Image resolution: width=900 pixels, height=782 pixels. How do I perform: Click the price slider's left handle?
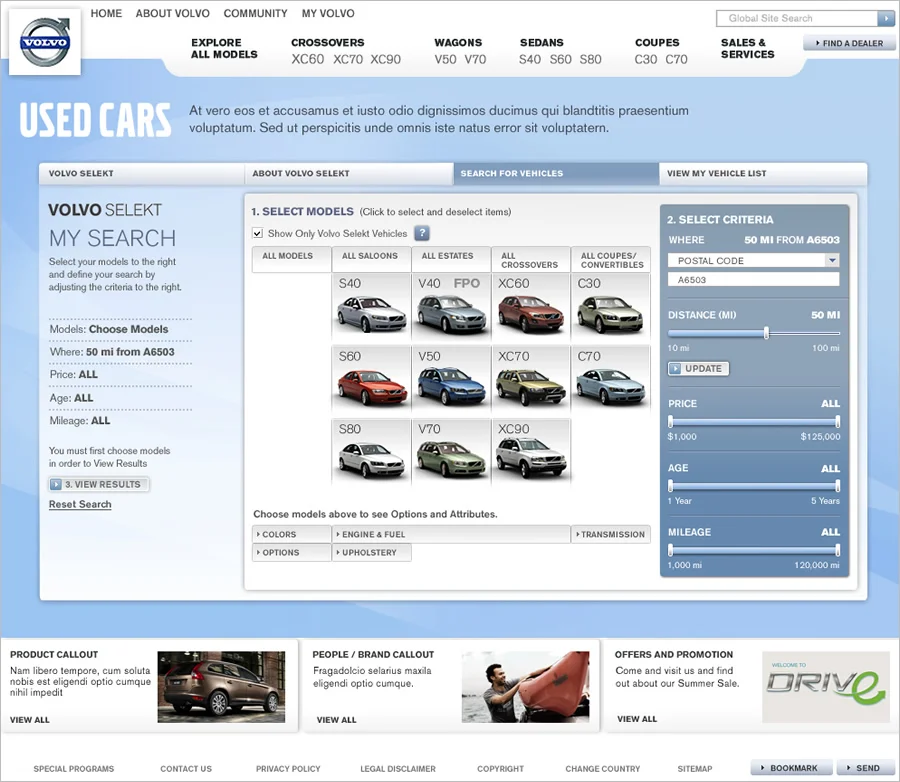pos(670,422)
